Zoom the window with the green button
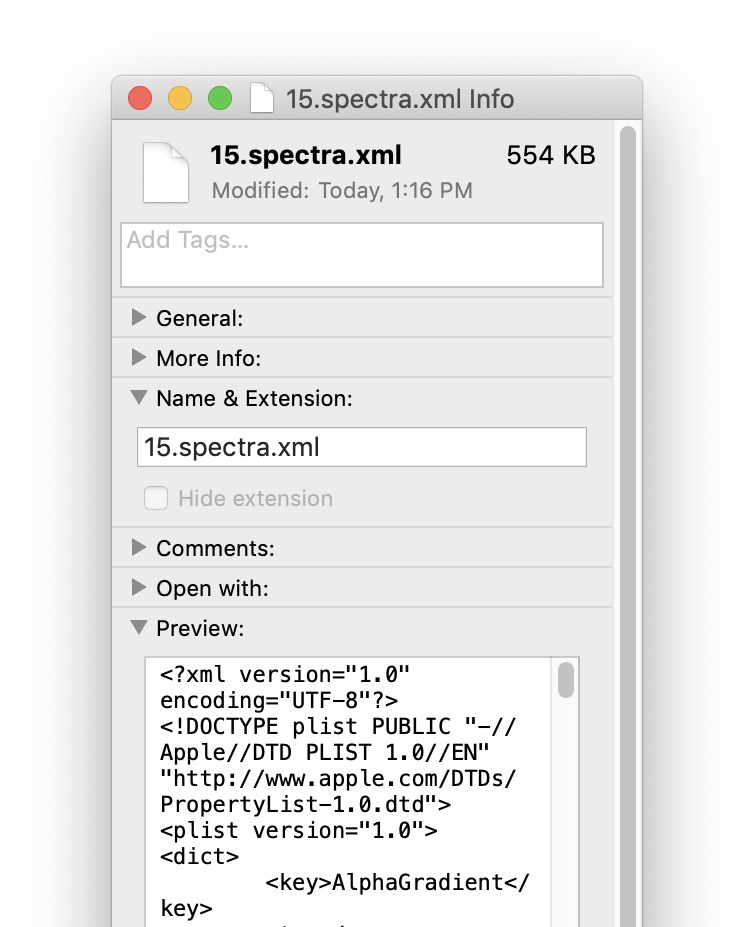 click(219, 99)
